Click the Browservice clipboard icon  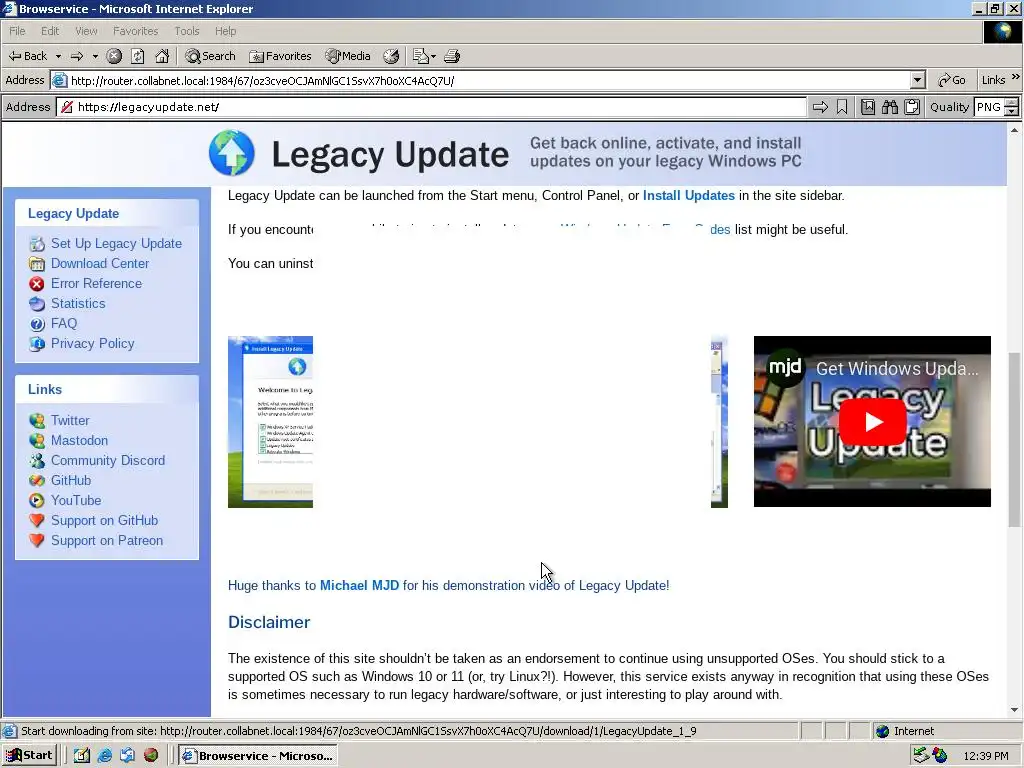[912, 107]
